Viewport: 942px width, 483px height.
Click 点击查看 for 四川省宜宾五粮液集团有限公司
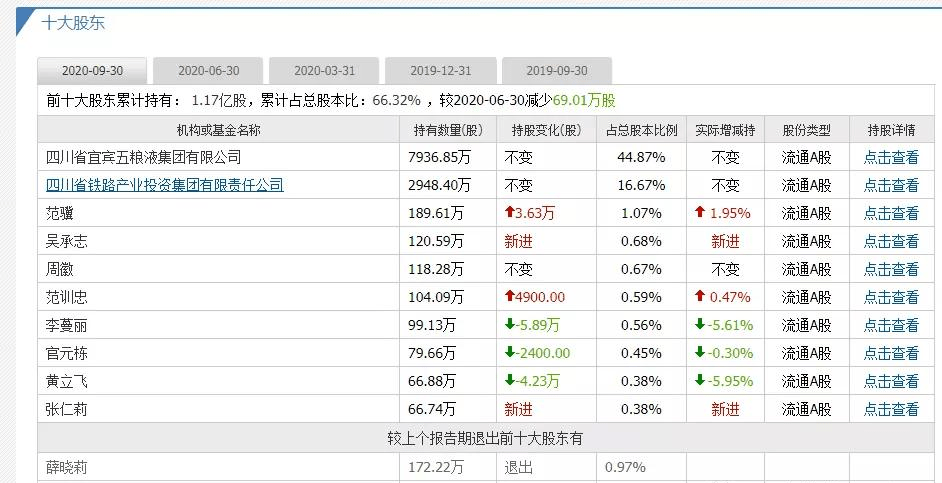(x=891, y=157)
